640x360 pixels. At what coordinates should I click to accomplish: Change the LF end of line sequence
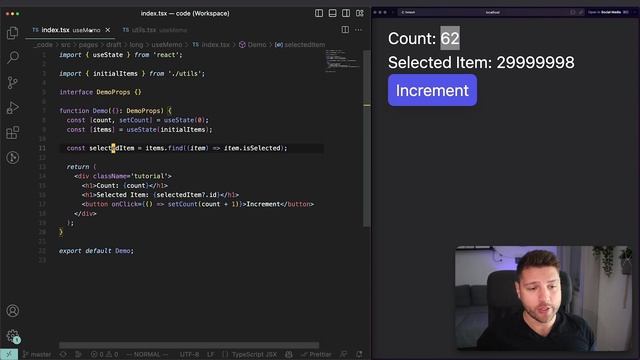211,354
